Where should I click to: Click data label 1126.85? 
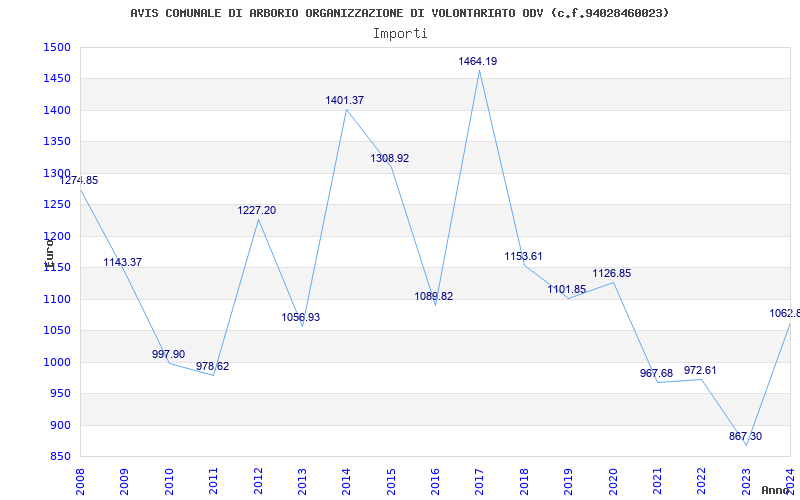(x=612, y=273)
